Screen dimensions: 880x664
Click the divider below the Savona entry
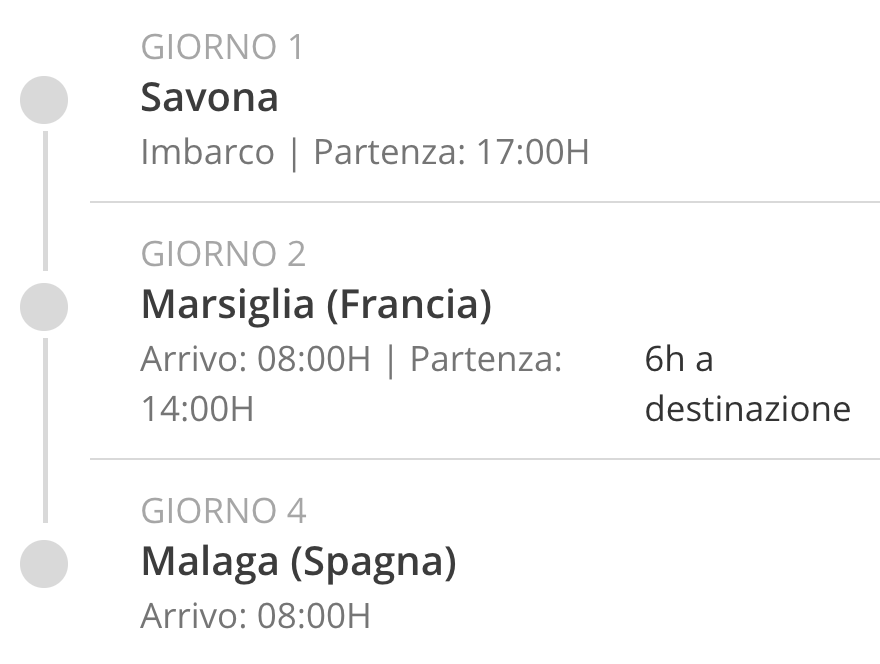point(485,201)
